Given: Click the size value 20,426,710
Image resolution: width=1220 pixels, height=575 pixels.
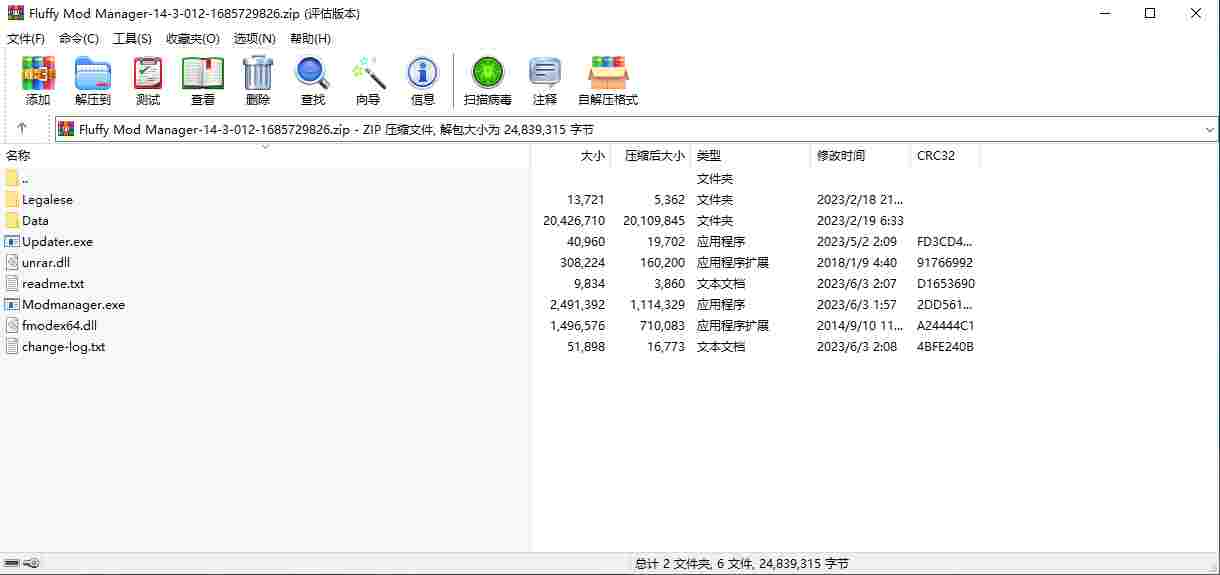Looking at the screenshot, I should pos(574,221).
